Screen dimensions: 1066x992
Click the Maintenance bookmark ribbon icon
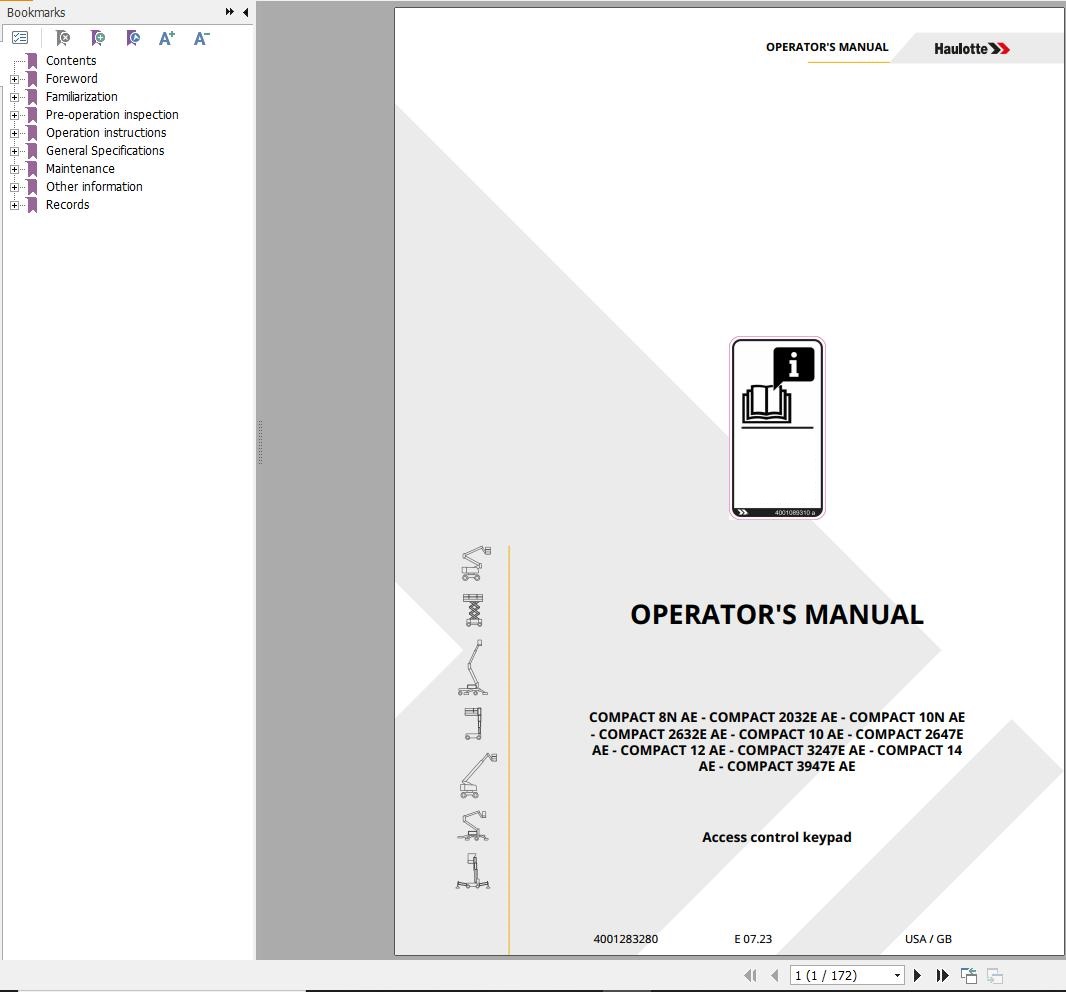click(x=32, y=169)
